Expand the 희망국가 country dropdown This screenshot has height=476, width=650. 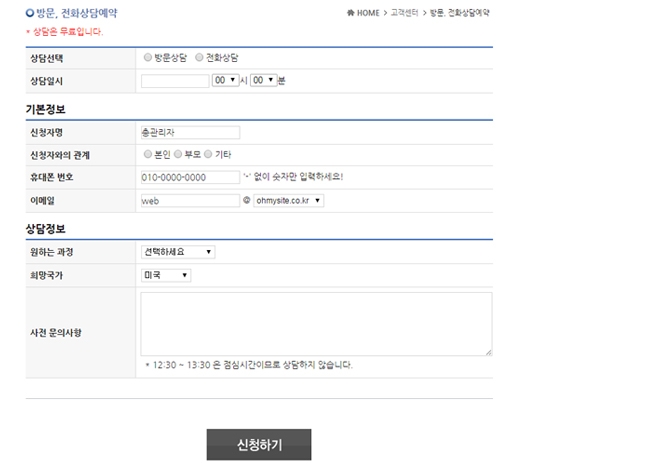tap(166, 275)
